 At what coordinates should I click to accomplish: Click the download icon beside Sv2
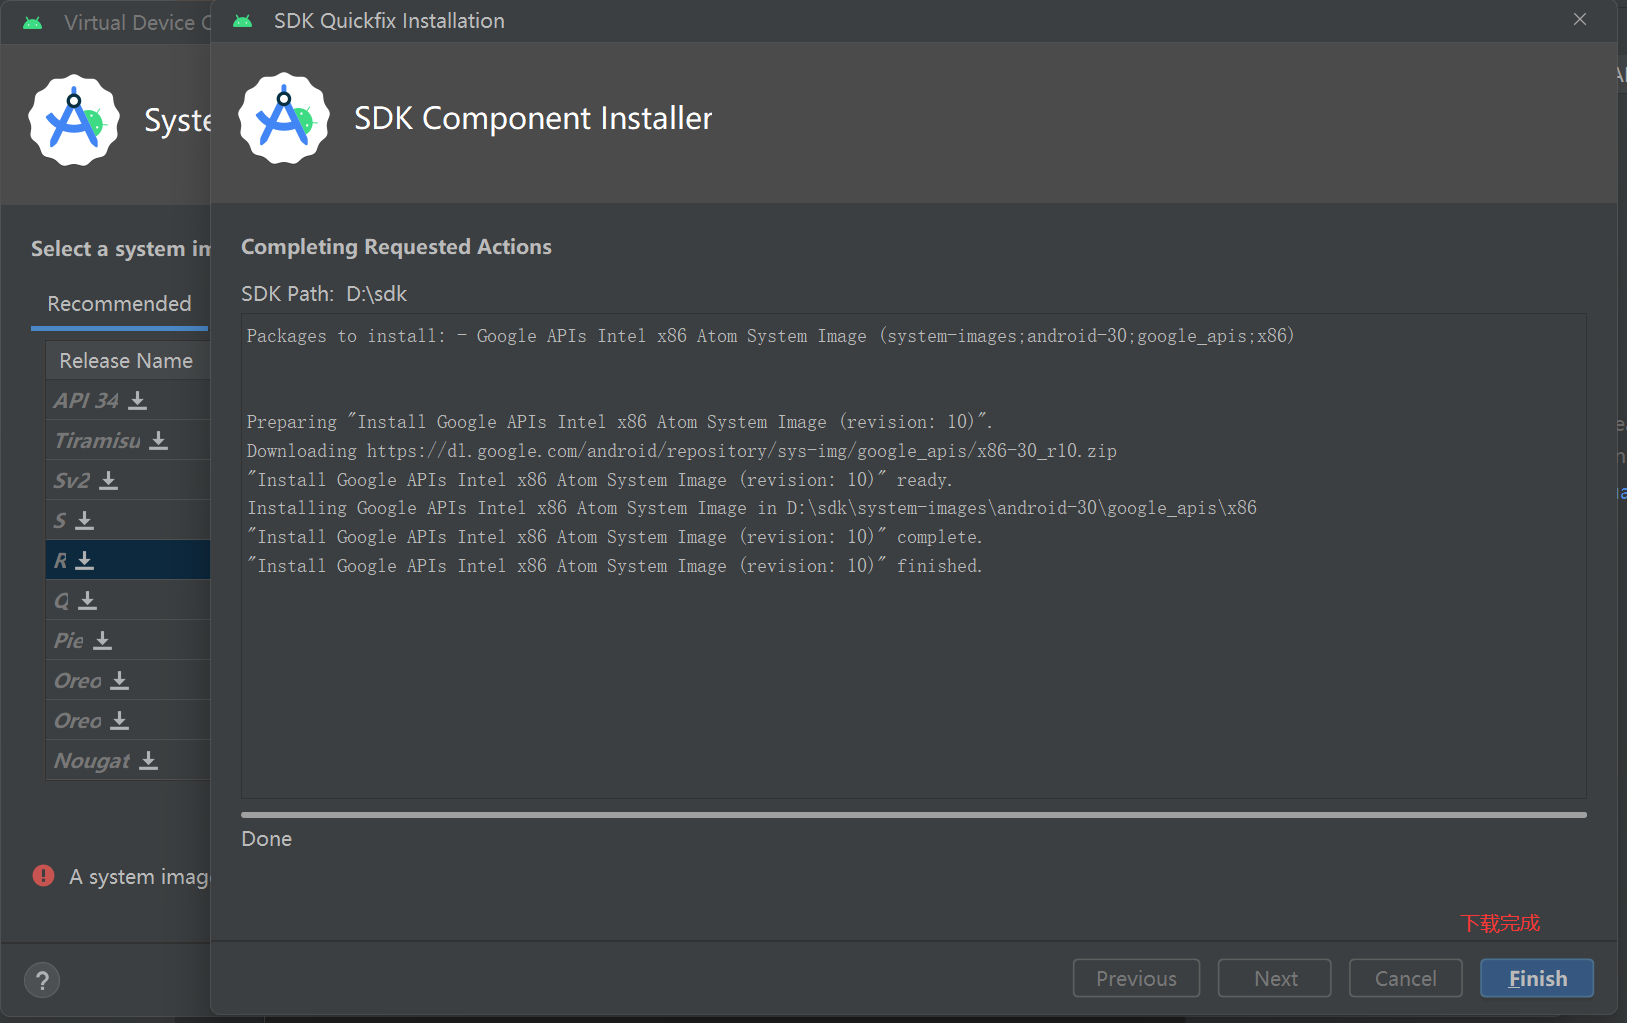coord(109,481)
